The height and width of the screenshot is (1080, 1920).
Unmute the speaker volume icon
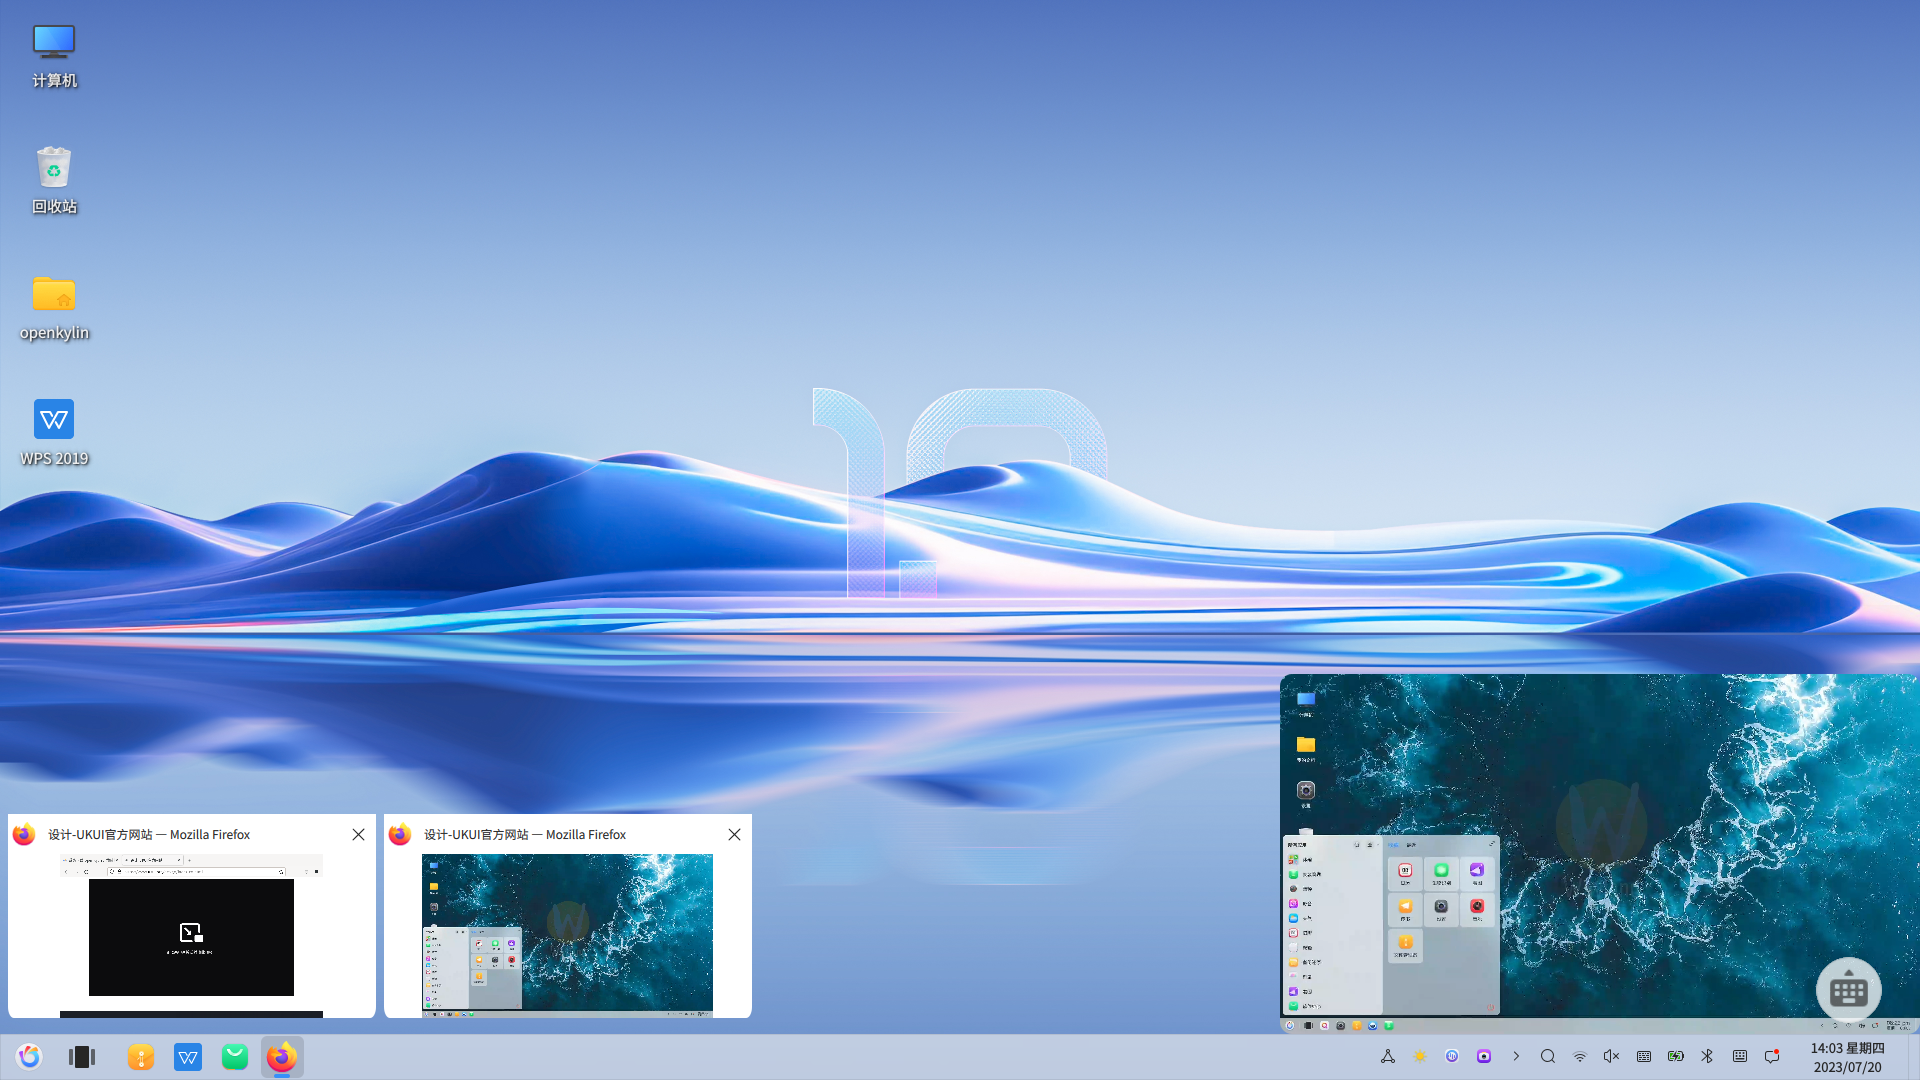click(1611, 1056)
